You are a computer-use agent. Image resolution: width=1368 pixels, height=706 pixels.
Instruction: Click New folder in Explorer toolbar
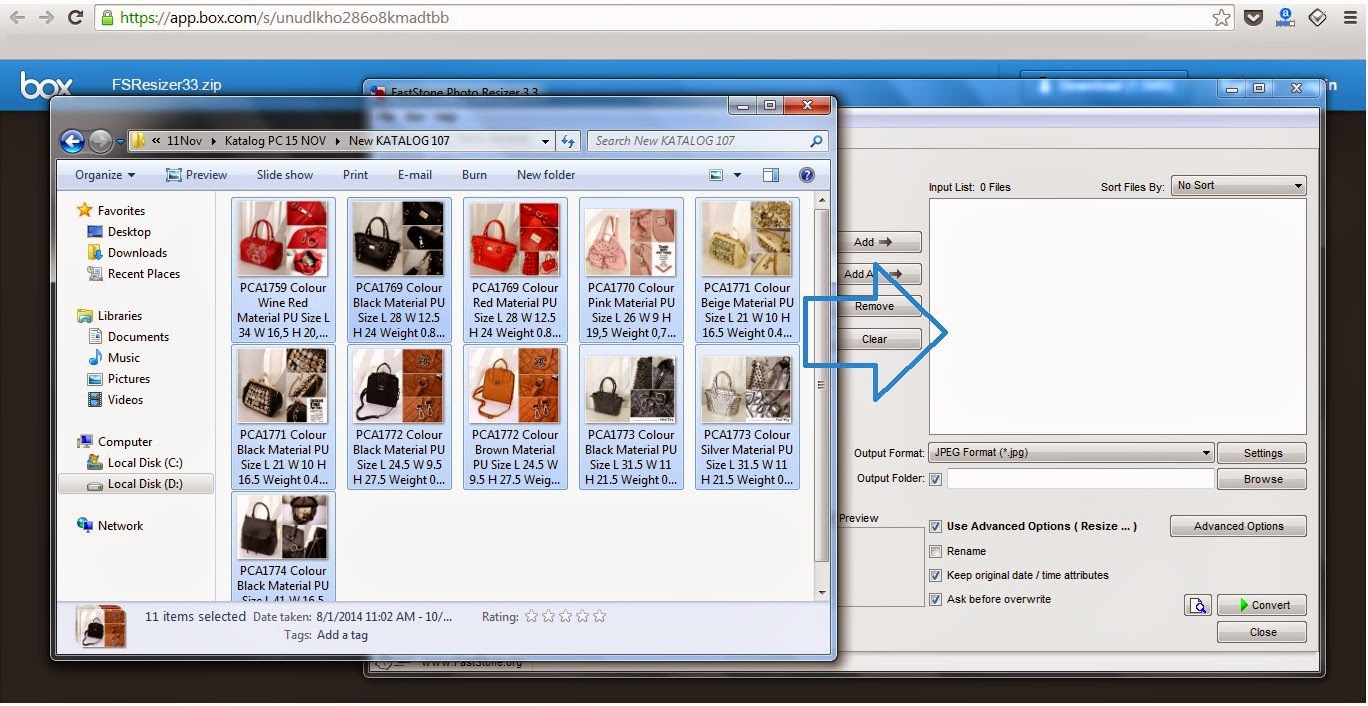click(546, 175)
